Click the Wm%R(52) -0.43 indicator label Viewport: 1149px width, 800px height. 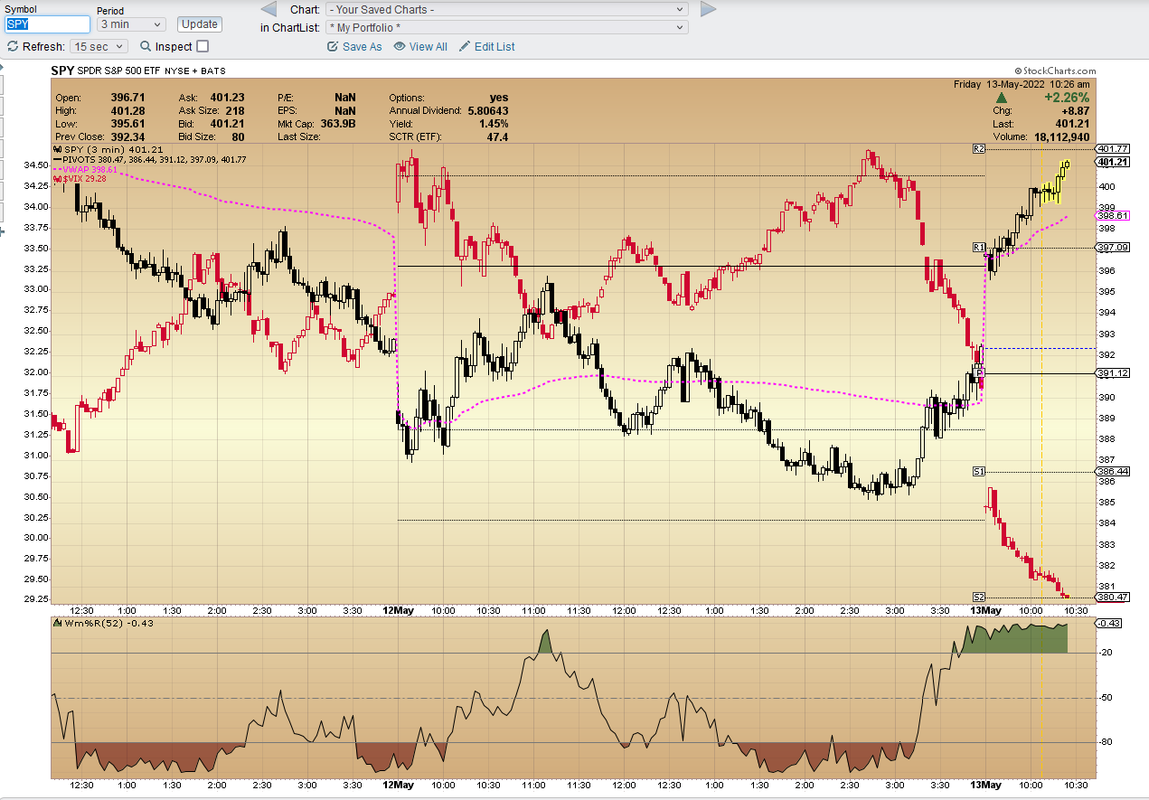click(x=104, y=623)
